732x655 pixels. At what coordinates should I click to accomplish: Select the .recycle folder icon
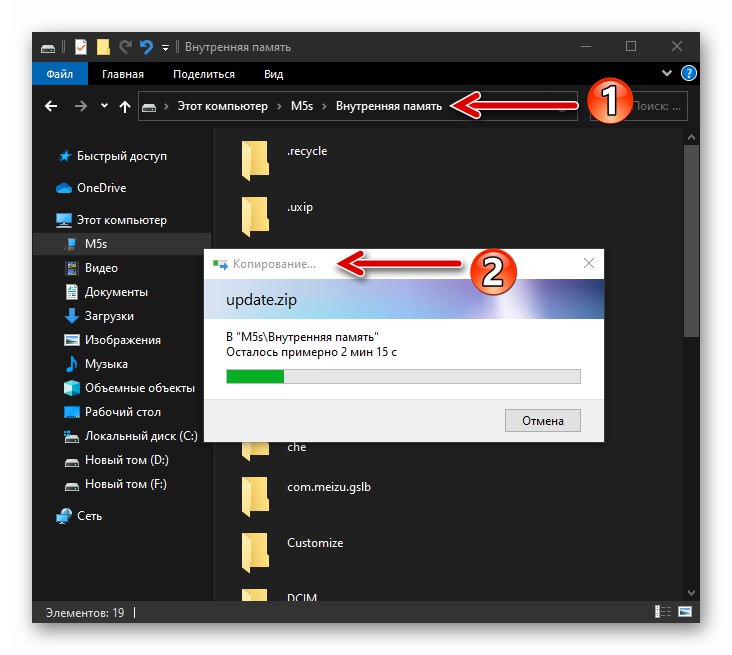point(255,160)
